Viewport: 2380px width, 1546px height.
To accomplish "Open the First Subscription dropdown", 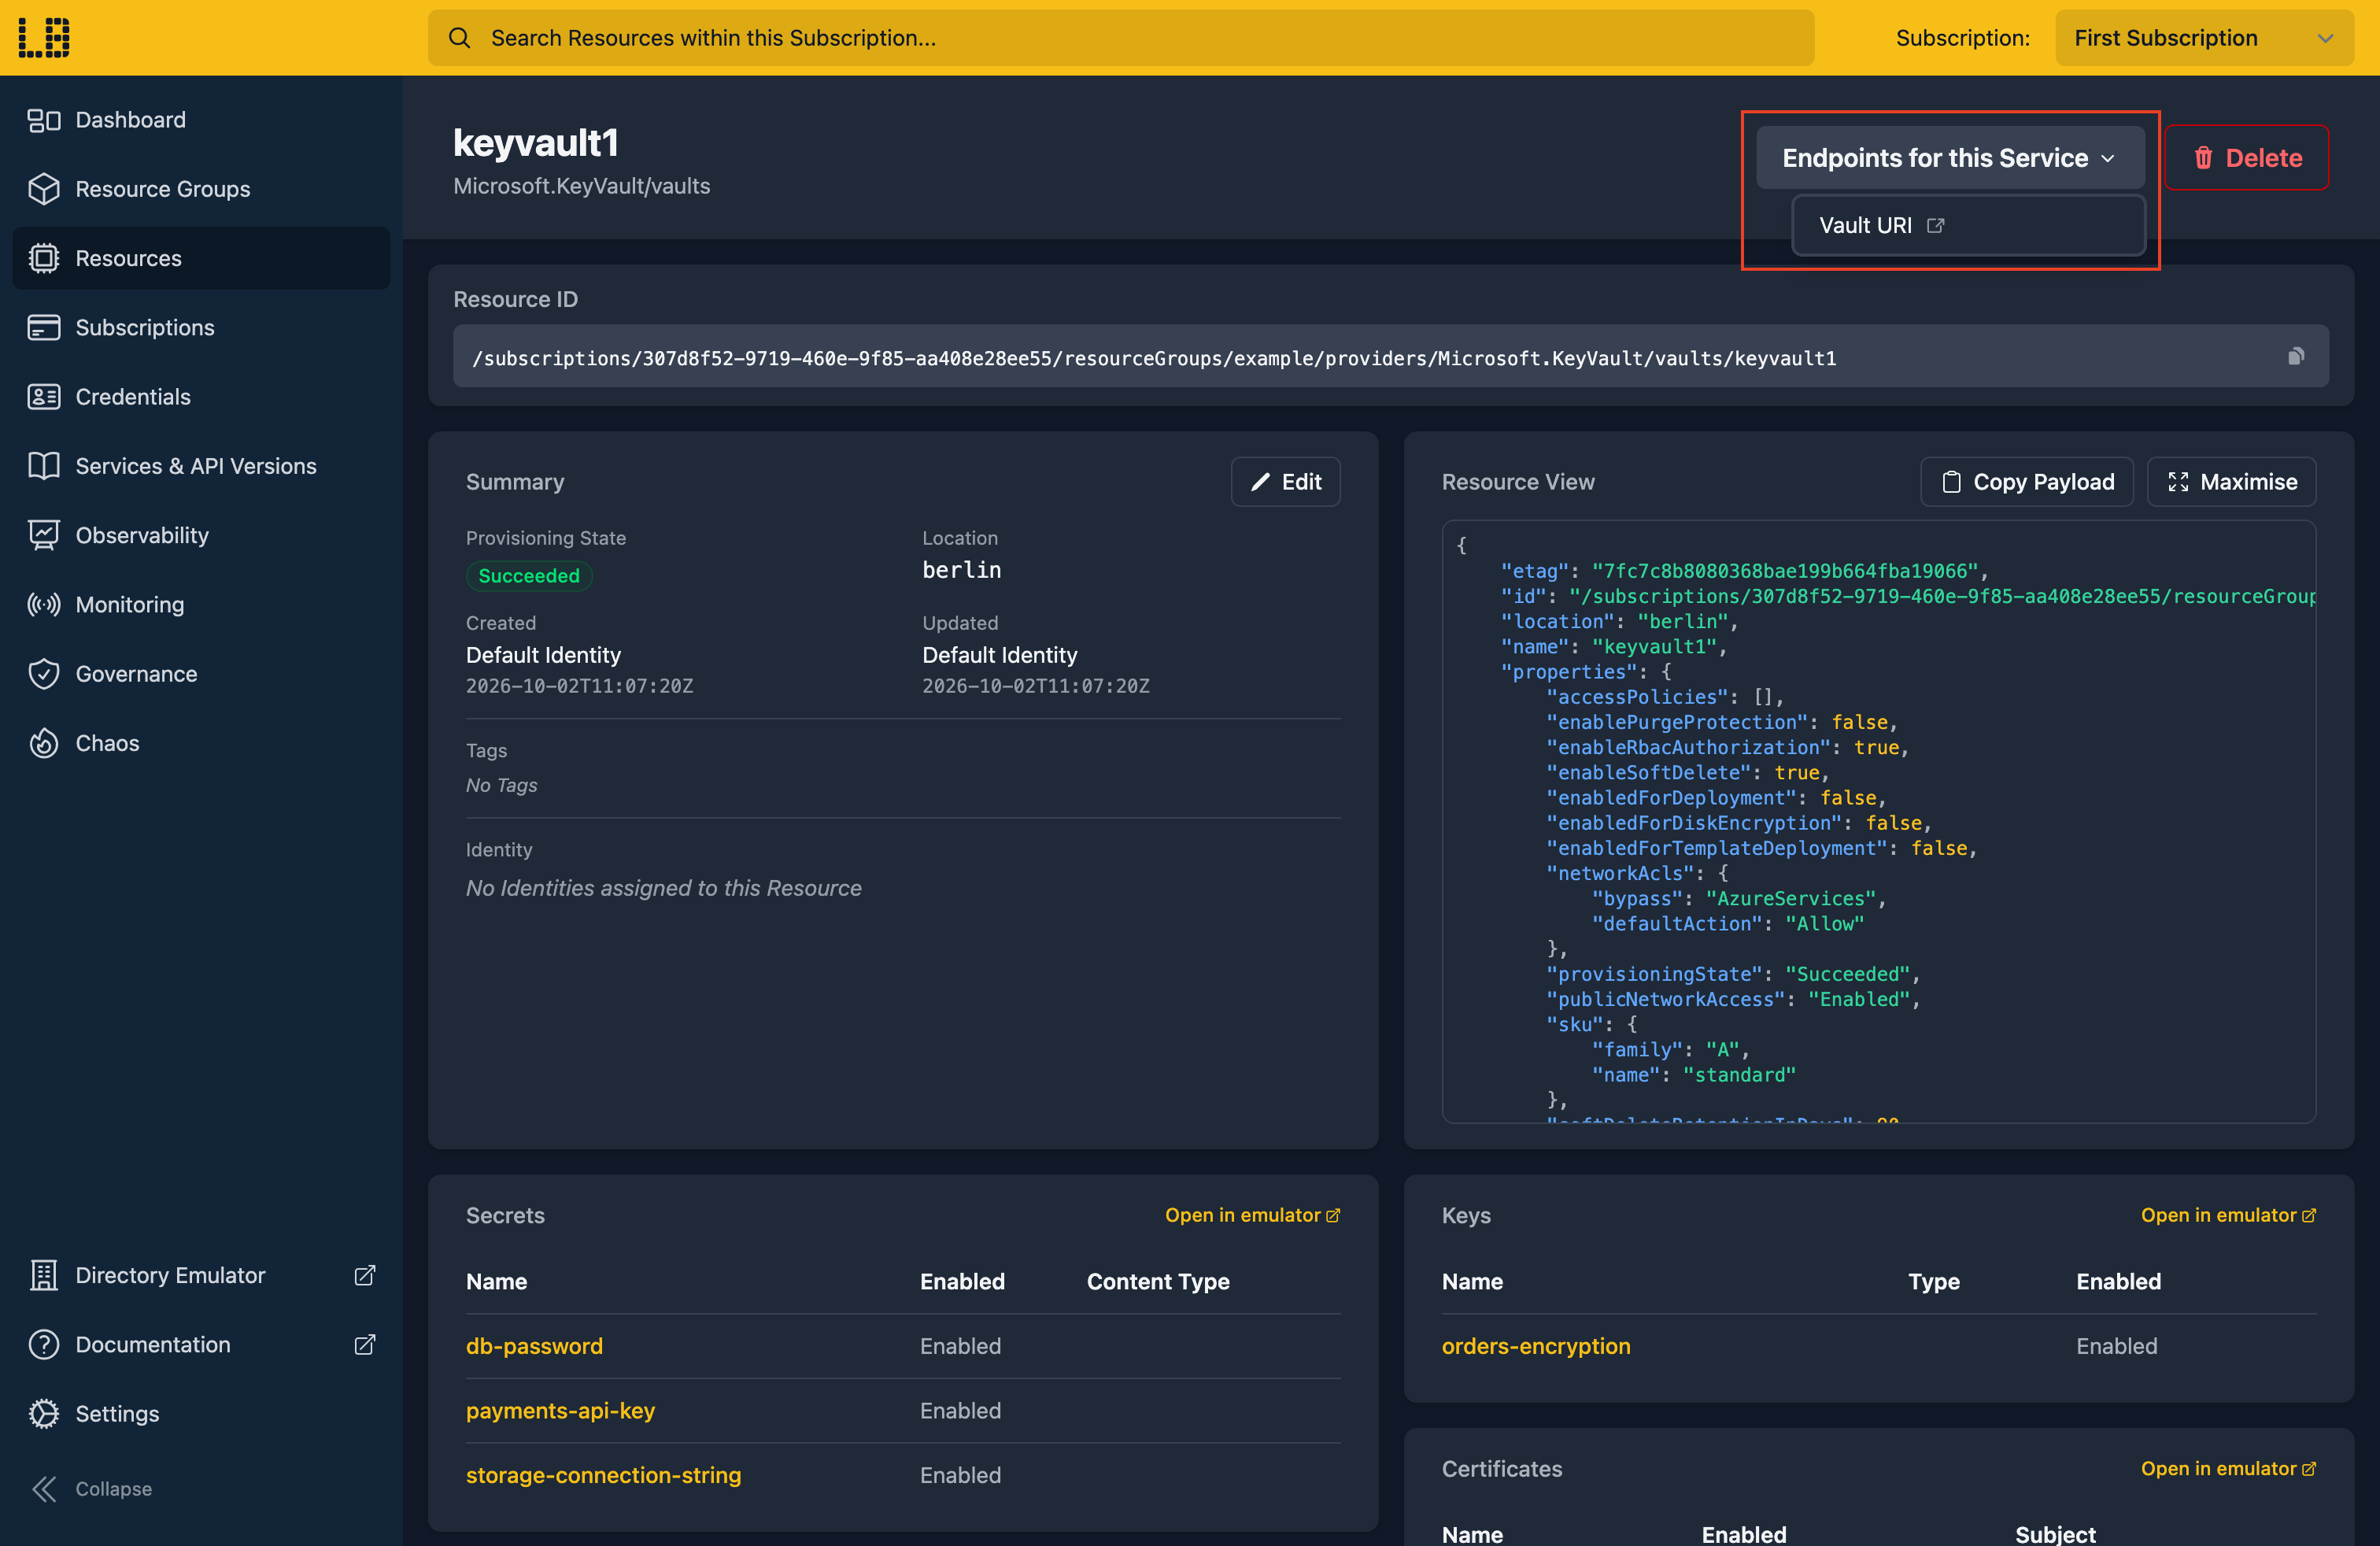I will pos(2204,38).
